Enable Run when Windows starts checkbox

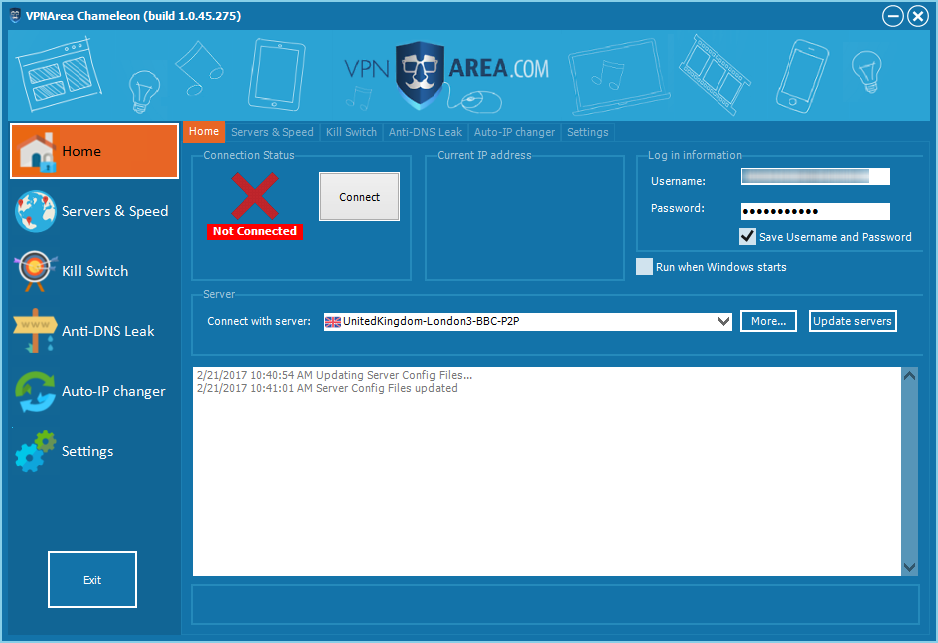[644, 267]
